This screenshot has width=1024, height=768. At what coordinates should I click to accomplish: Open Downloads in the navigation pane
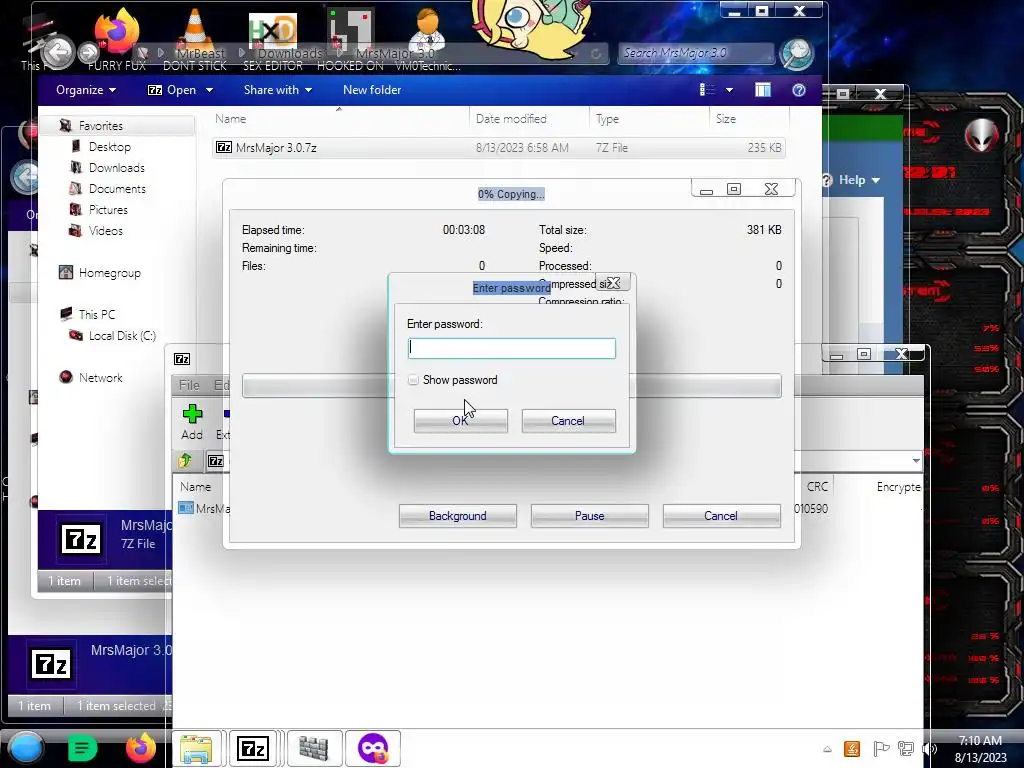116,168
